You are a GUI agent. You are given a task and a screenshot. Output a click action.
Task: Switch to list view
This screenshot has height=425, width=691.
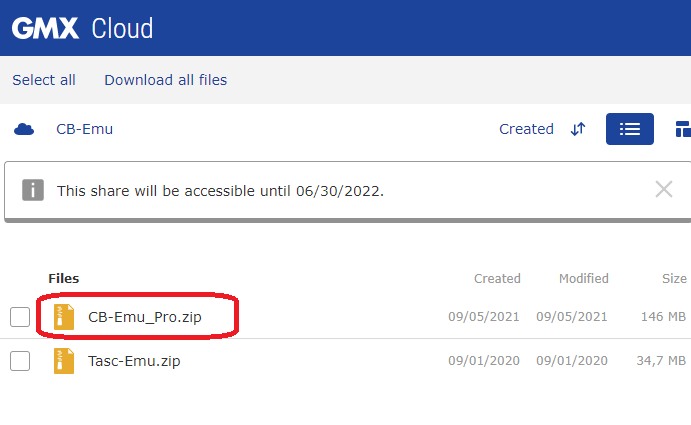click(x=630, y=129)
